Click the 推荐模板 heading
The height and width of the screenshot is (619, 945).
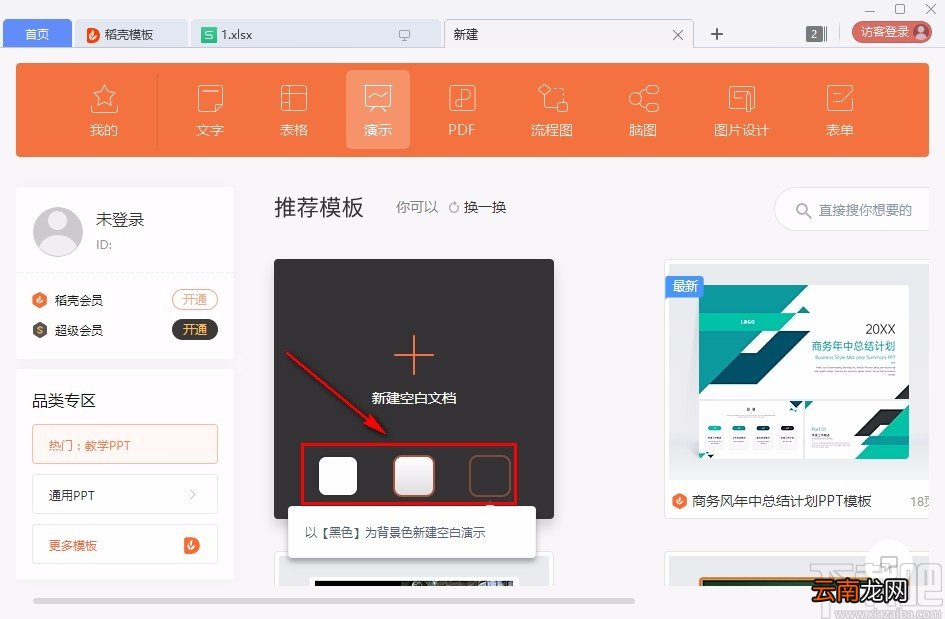click(319, 207)
